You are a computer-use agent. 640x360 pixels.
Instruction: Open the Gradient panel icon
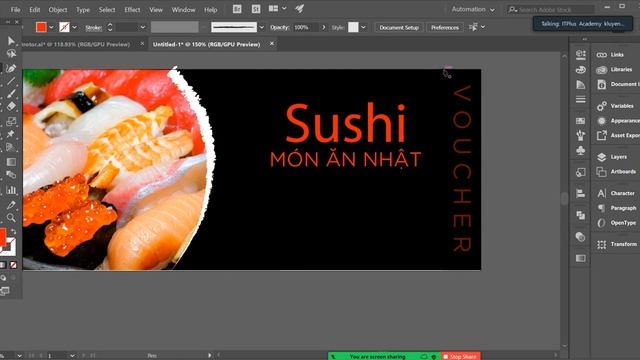pyautogui.click(x=580, y=258)
